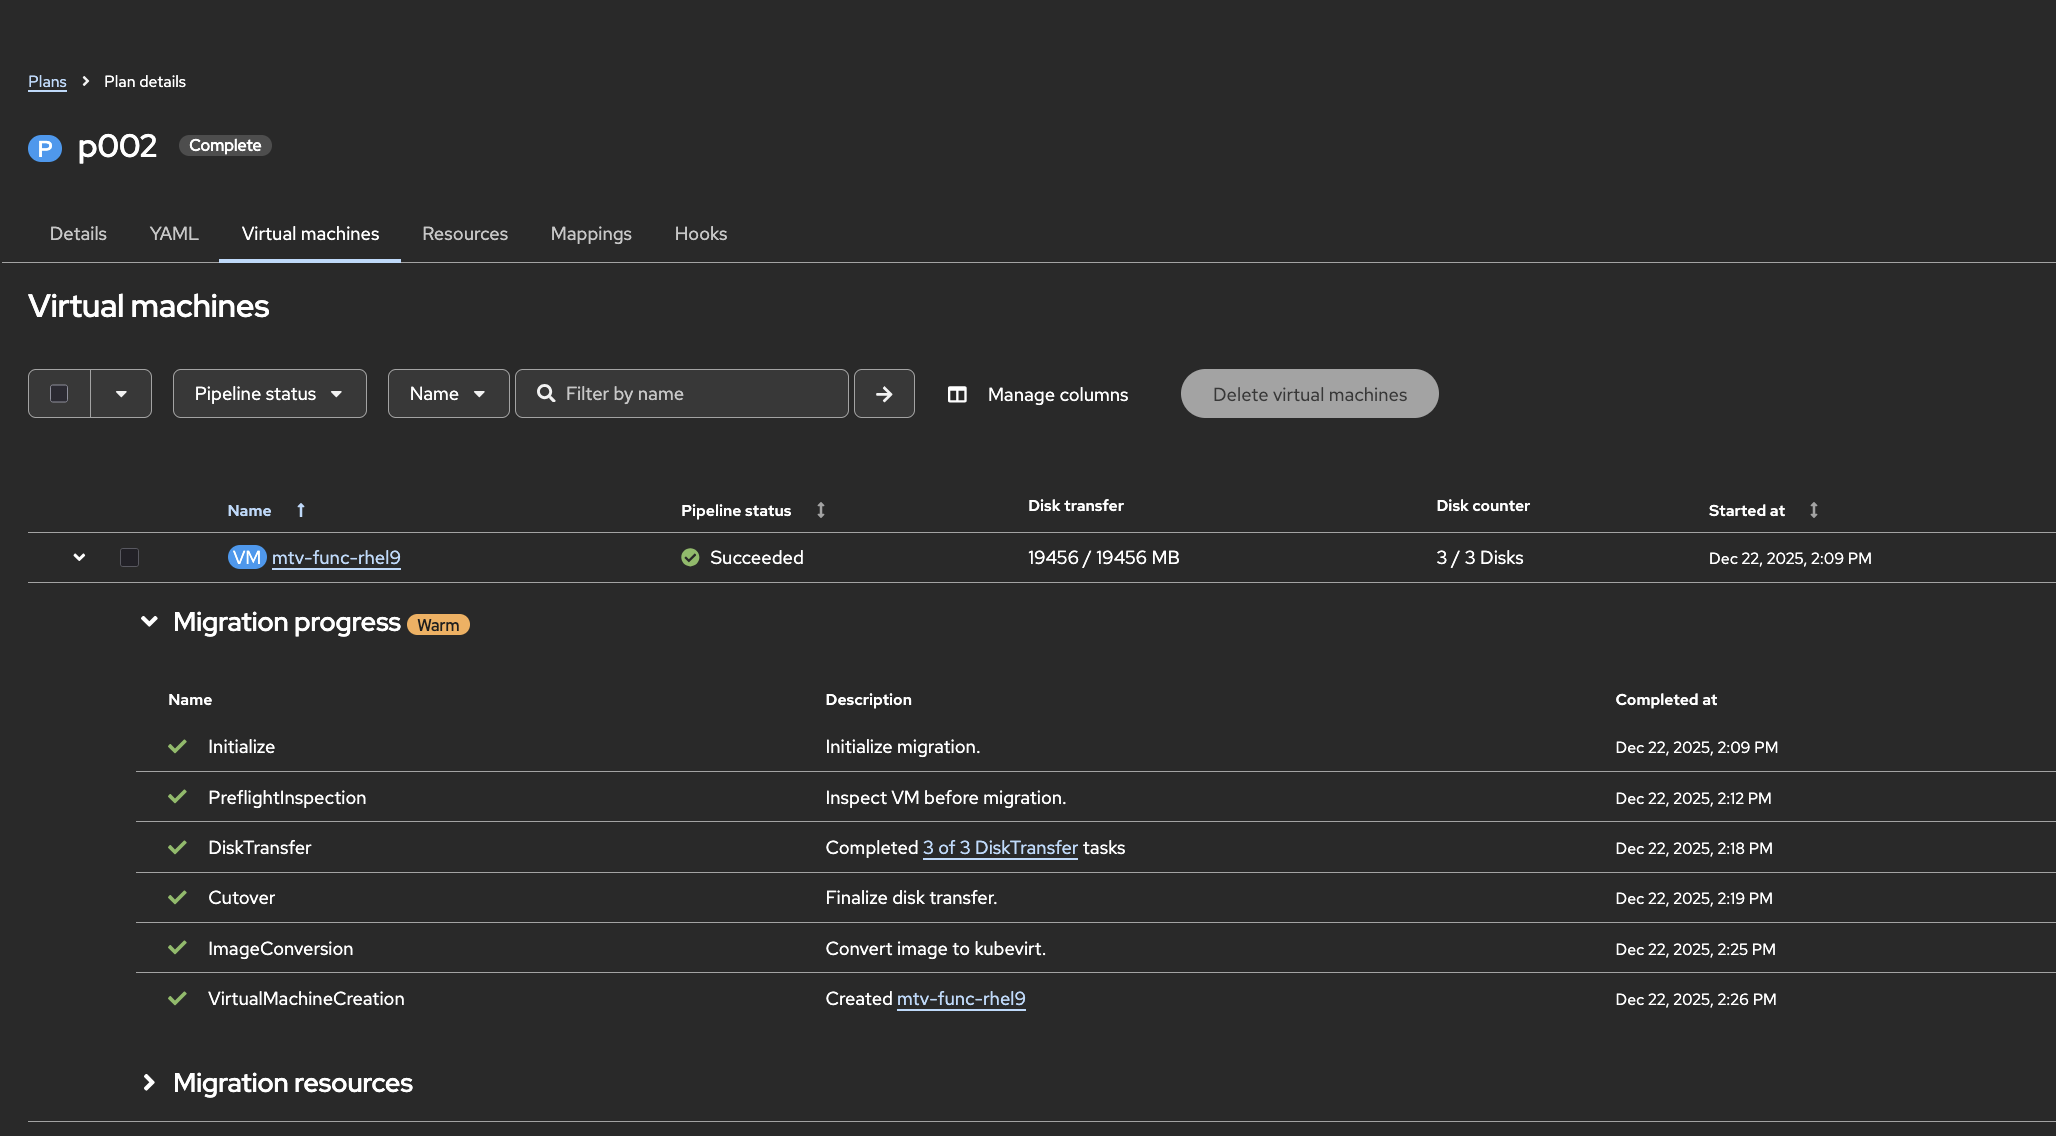The image size is (2056, 1136).
Task: Click the arrow button to apply name filter
Action: pyautogui.click(x=884, y=394)
